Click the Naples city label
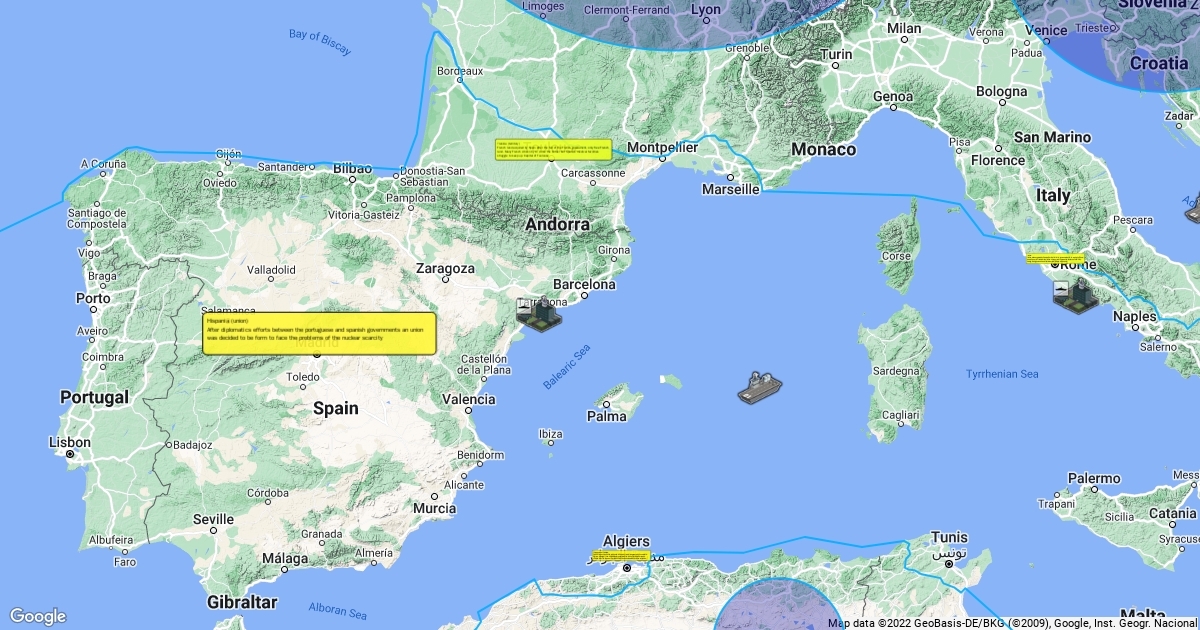1200x630 pixels. coord(1135,317)
